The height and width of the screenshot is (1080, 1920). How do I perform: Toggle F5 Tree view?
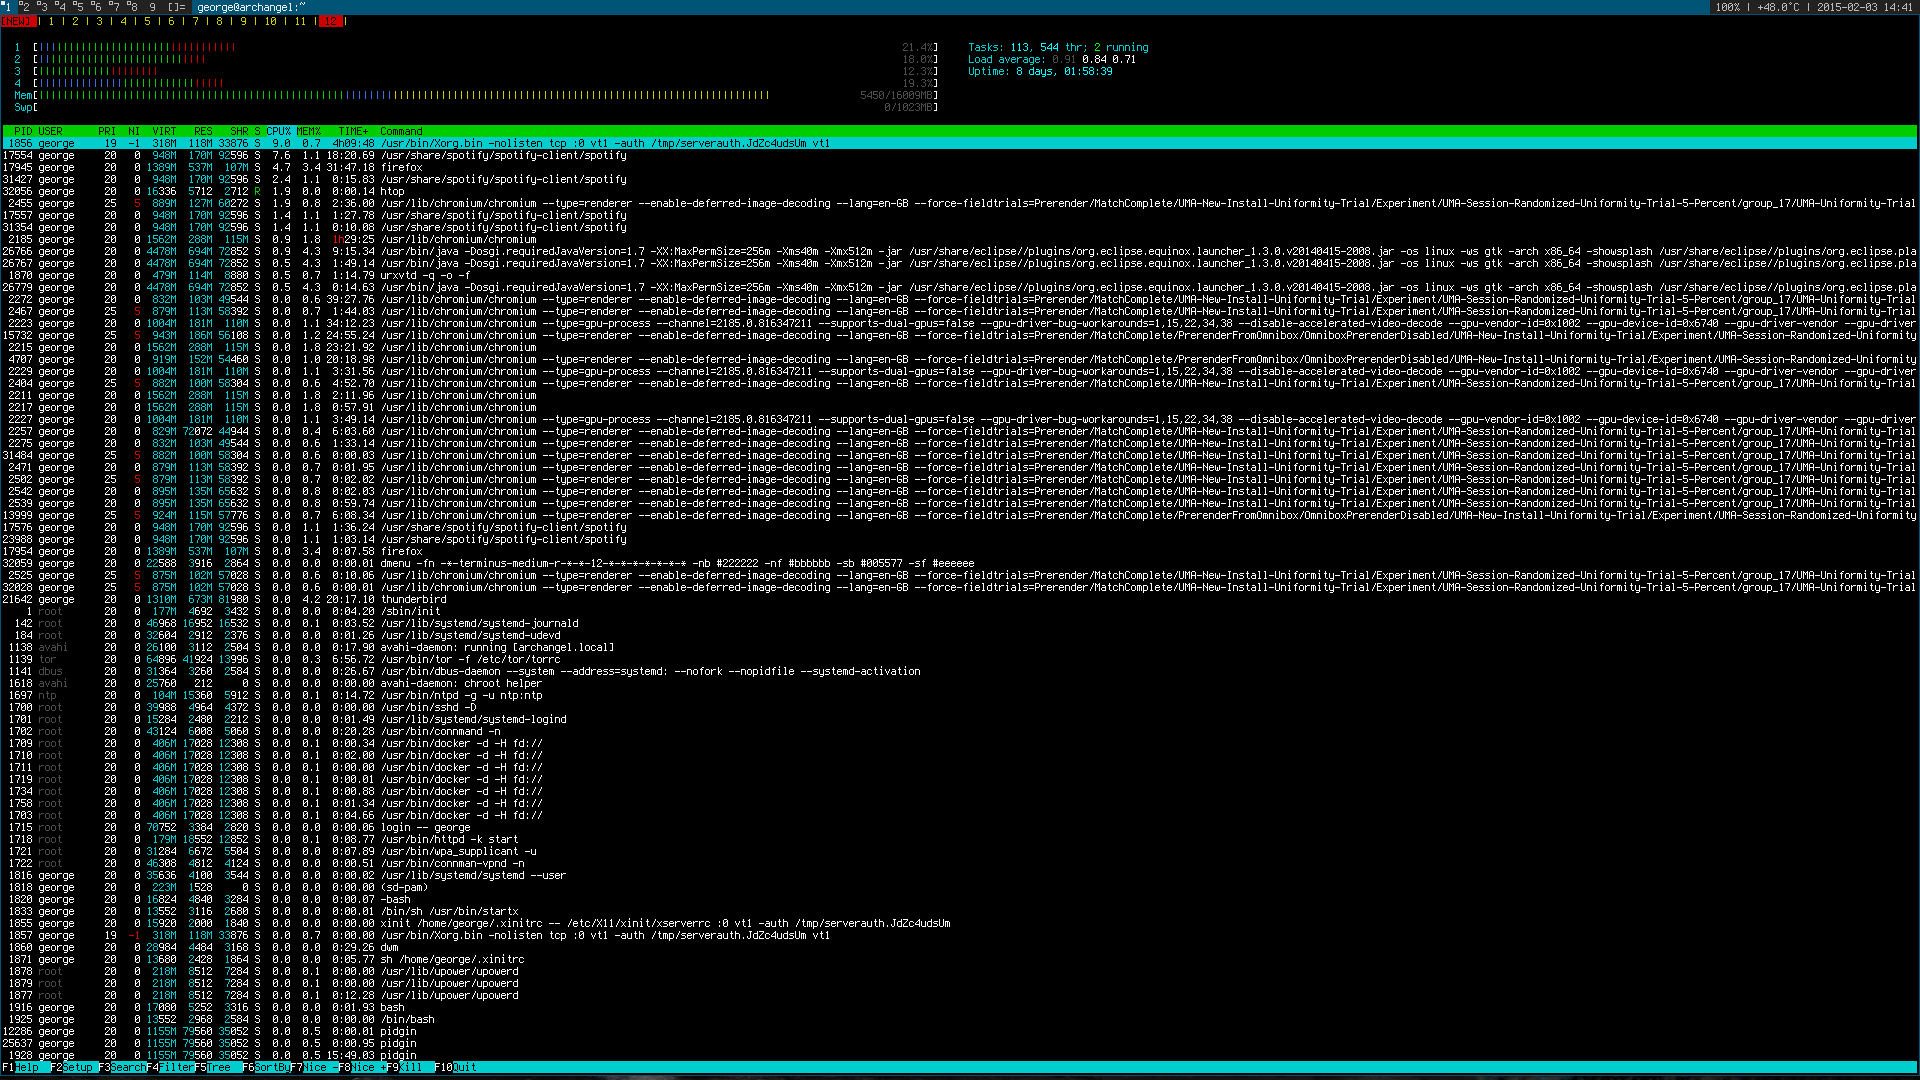[218, 1067]
